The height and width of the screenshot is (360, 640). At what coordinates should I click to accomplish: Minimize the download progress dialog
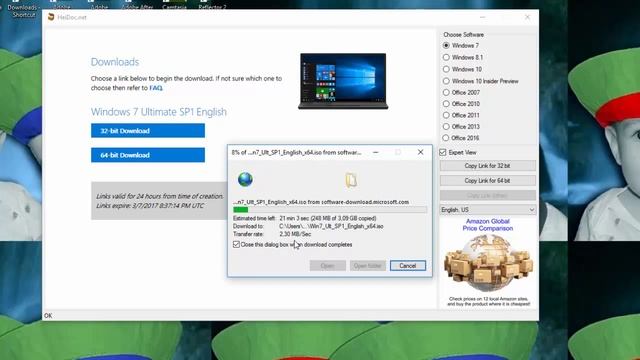click(x=376, y=152)
